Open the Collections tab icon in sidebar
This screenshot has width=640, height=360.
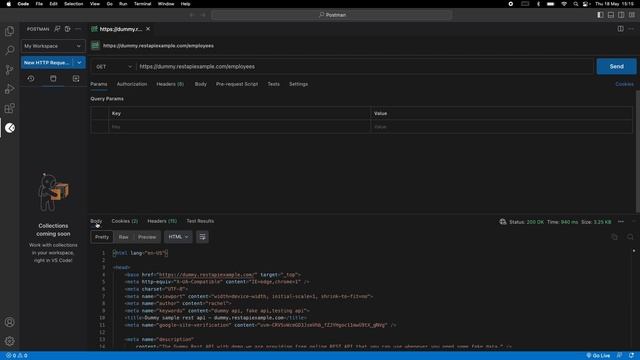click(x=53, y=78)
